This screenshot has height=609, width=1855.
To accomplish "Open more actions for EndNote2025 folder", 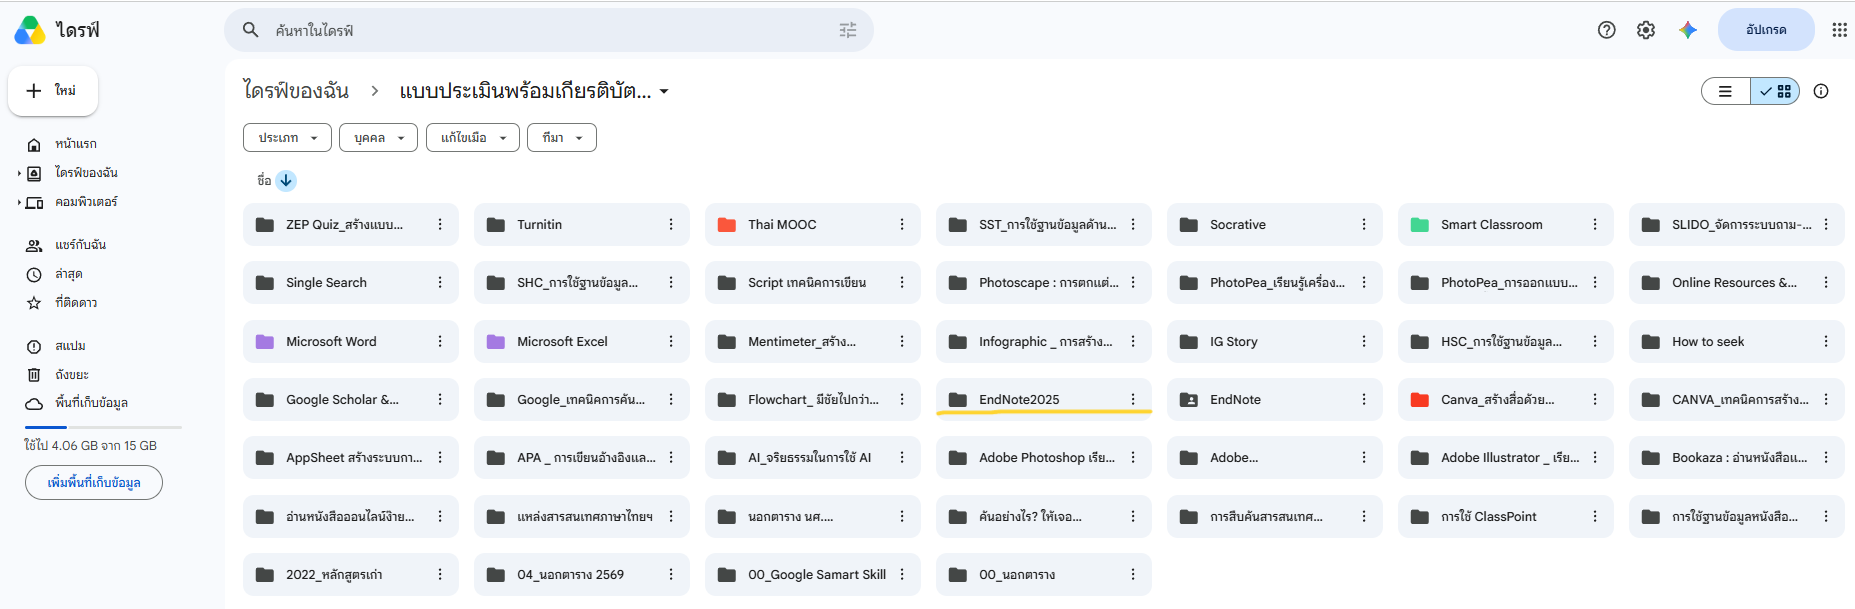I will pos(1133,400).
